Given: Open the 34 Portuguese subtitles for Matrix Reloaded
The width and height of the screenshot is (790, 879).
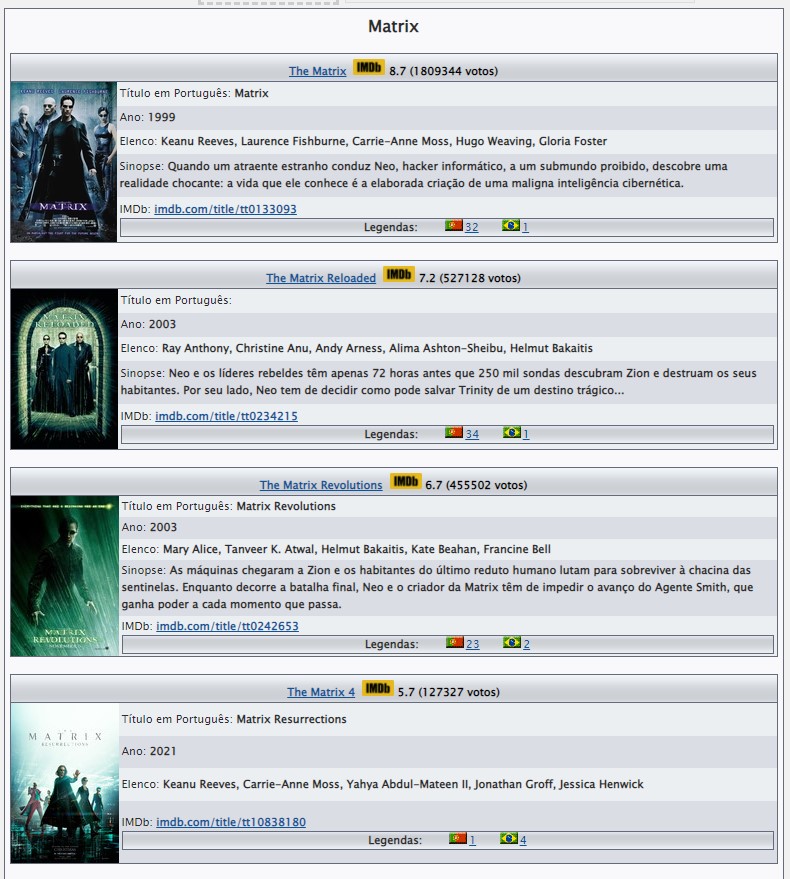Looking at the screenshot, I should click(x=472, y=434).
